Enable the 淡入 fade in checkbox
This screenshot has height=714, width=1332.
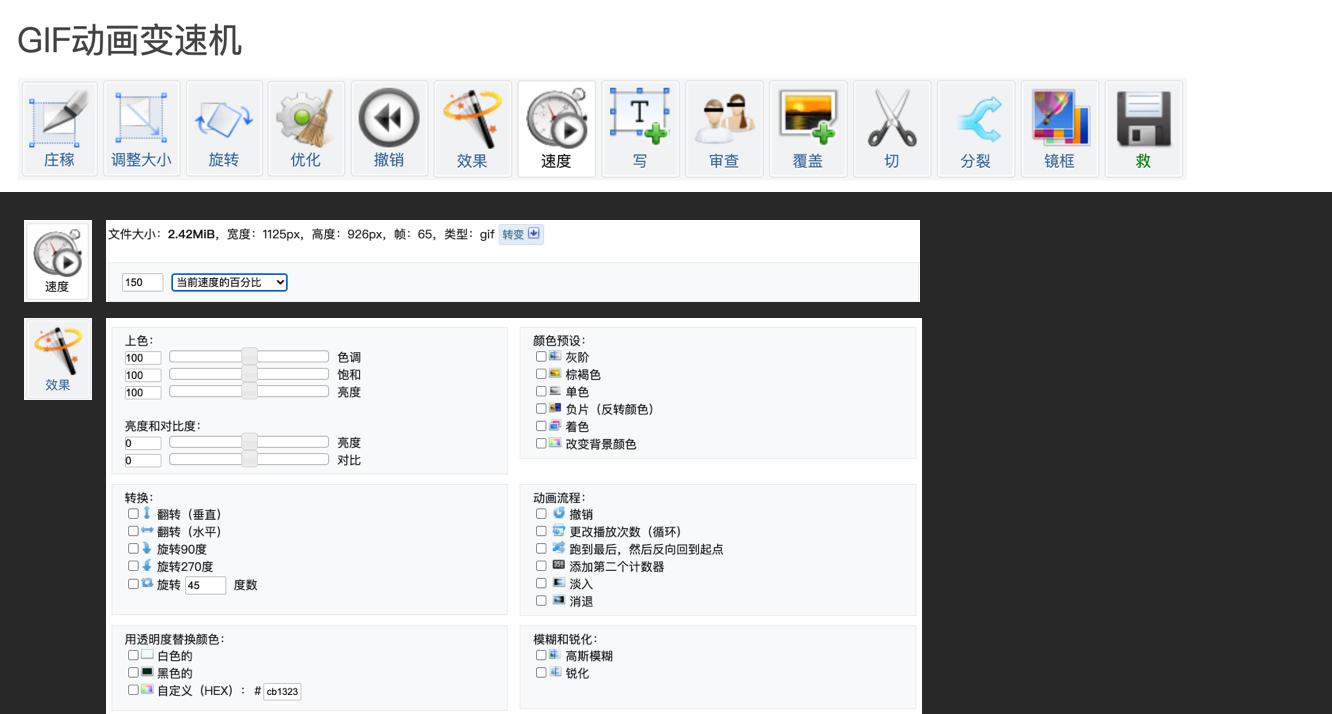pyautogui.click(x=541, y=583)
